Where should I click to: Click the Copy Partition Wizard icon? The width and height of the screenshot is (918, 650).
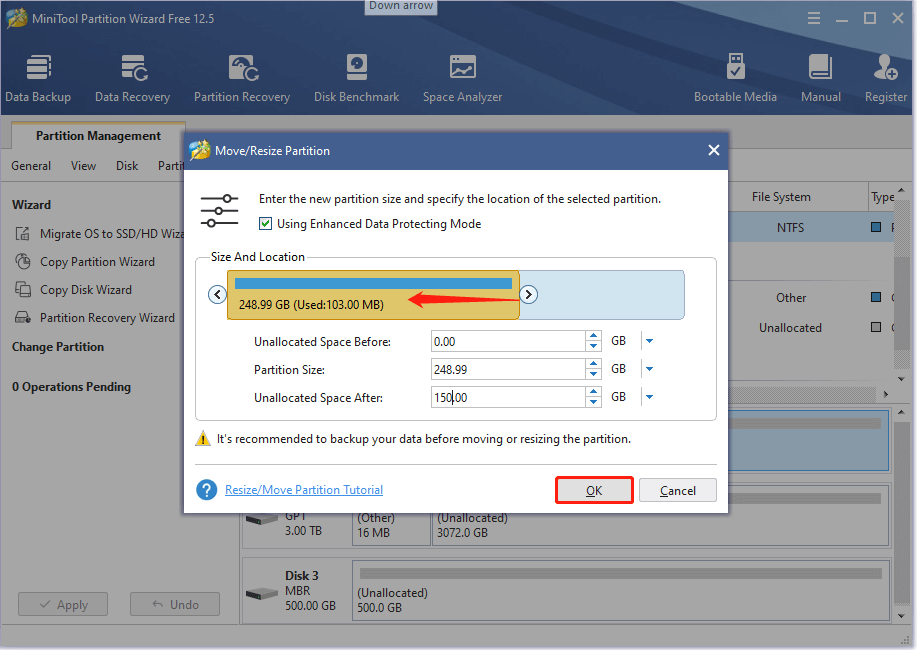[23, 261]
